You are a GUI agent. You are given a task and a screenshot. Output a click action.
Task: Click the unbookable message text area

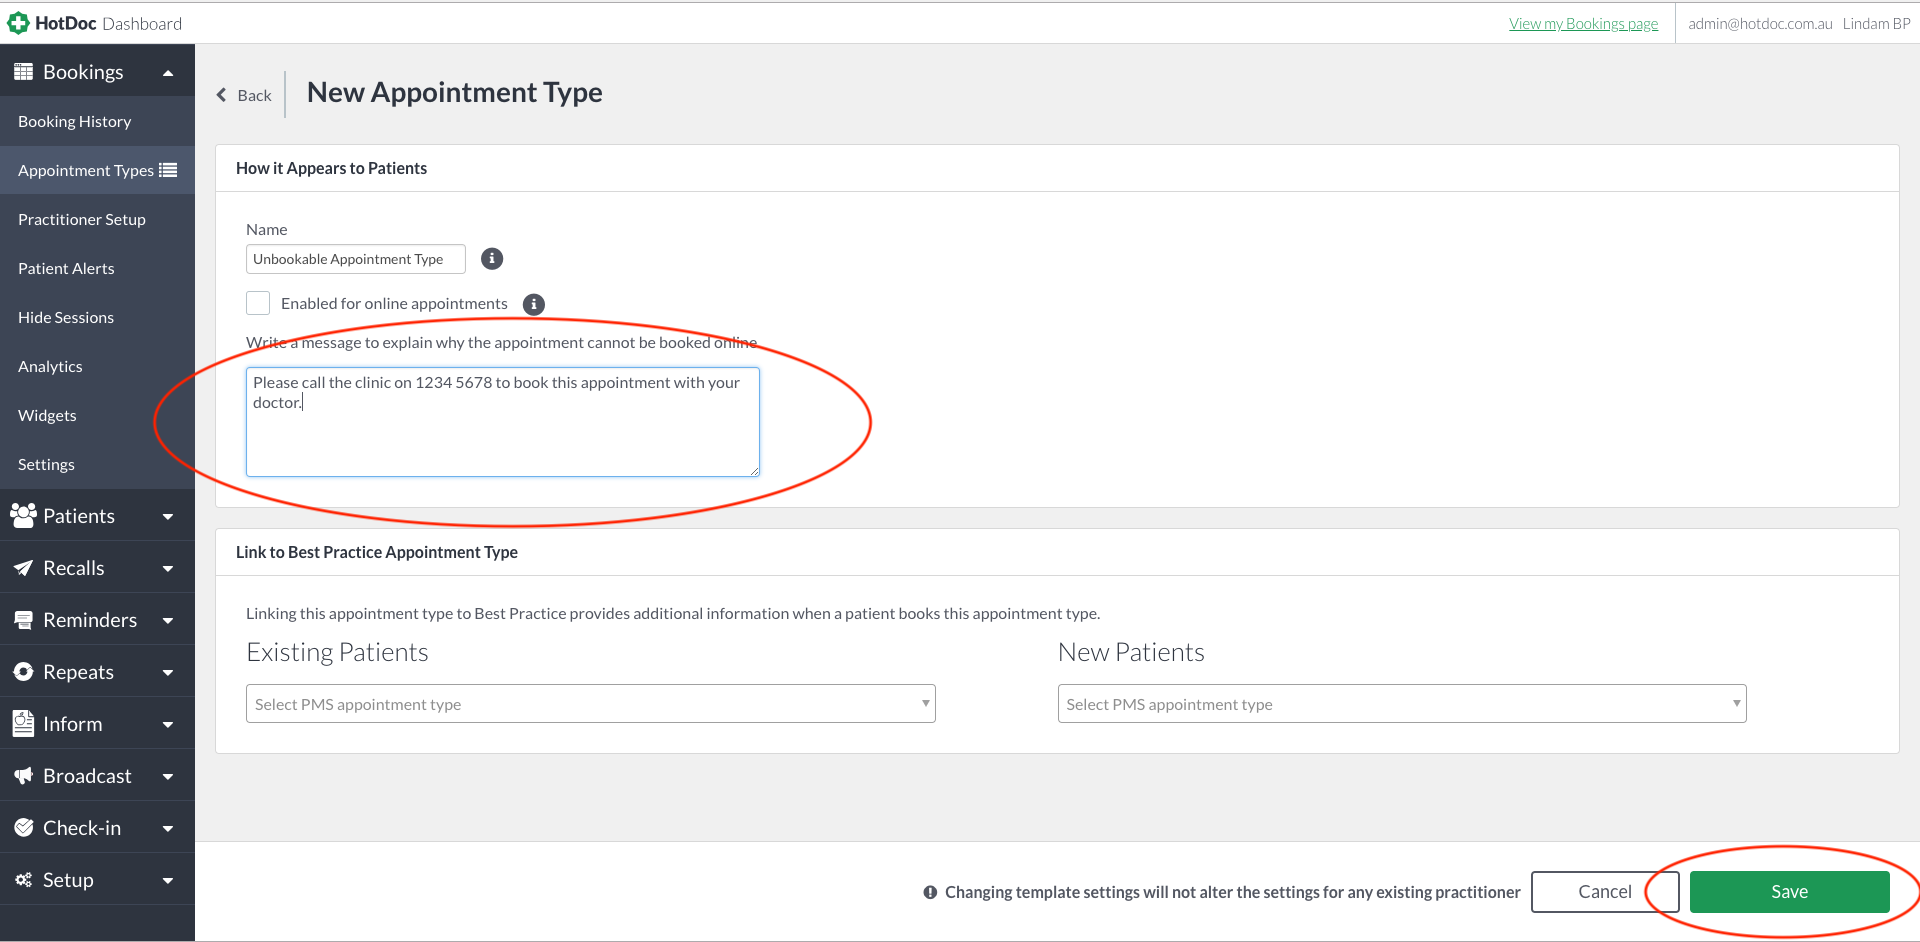point(503,422)
